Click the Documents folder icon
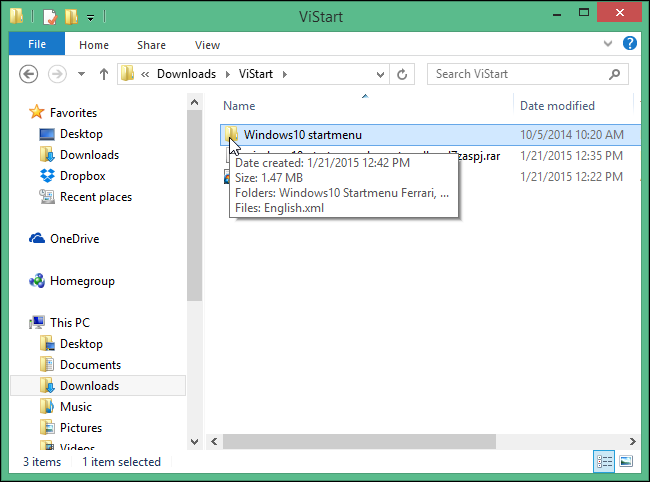Viewport: 650px width, 482px height. click(47, 364)
